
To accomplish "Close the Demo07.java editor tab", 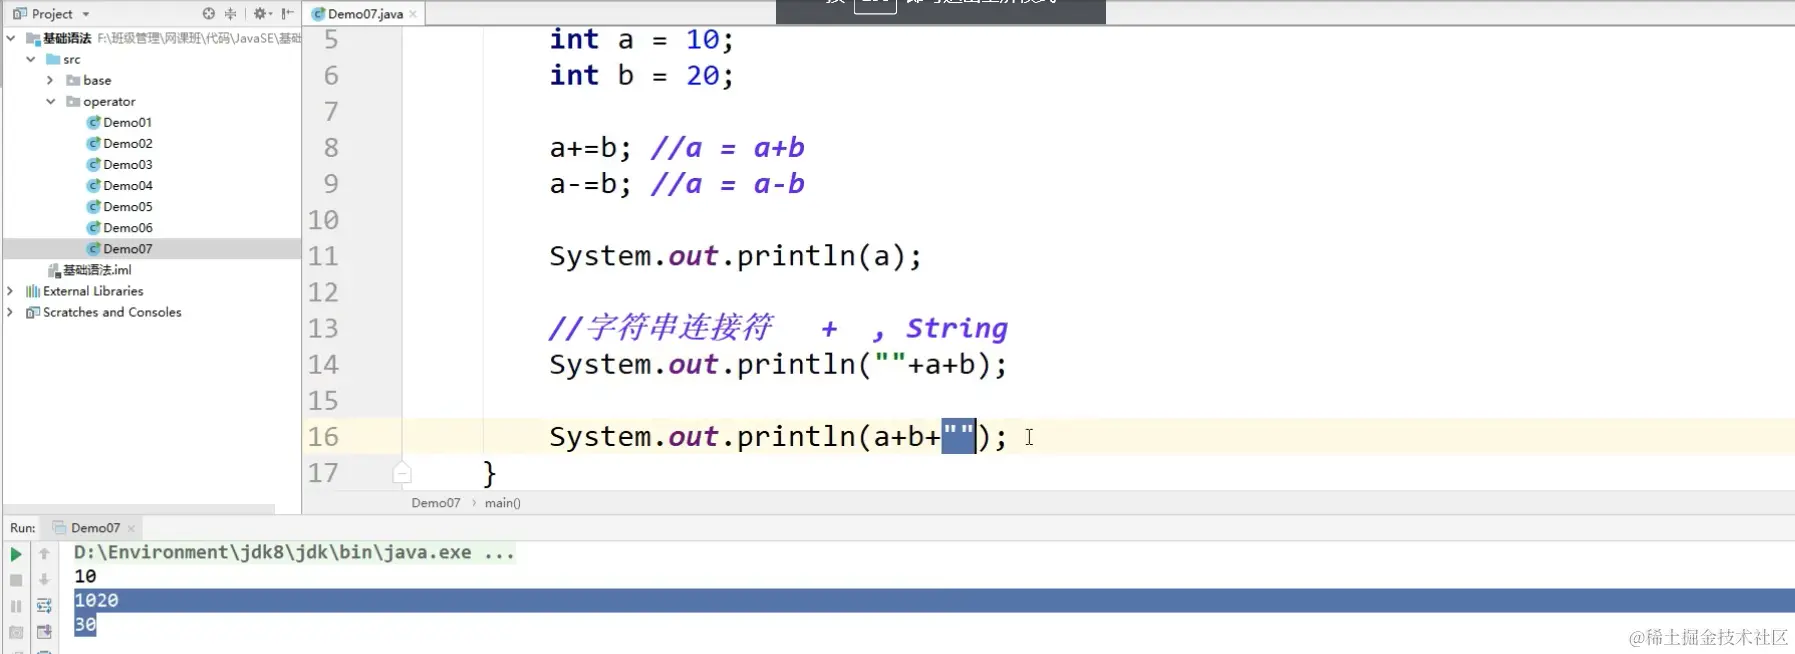I will pyautogui.click(x=413, y=14).
